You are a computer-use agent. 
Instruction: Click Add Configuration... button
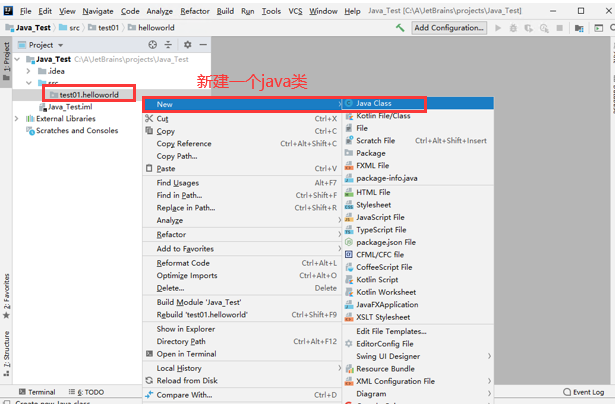(x=449, y=28)
